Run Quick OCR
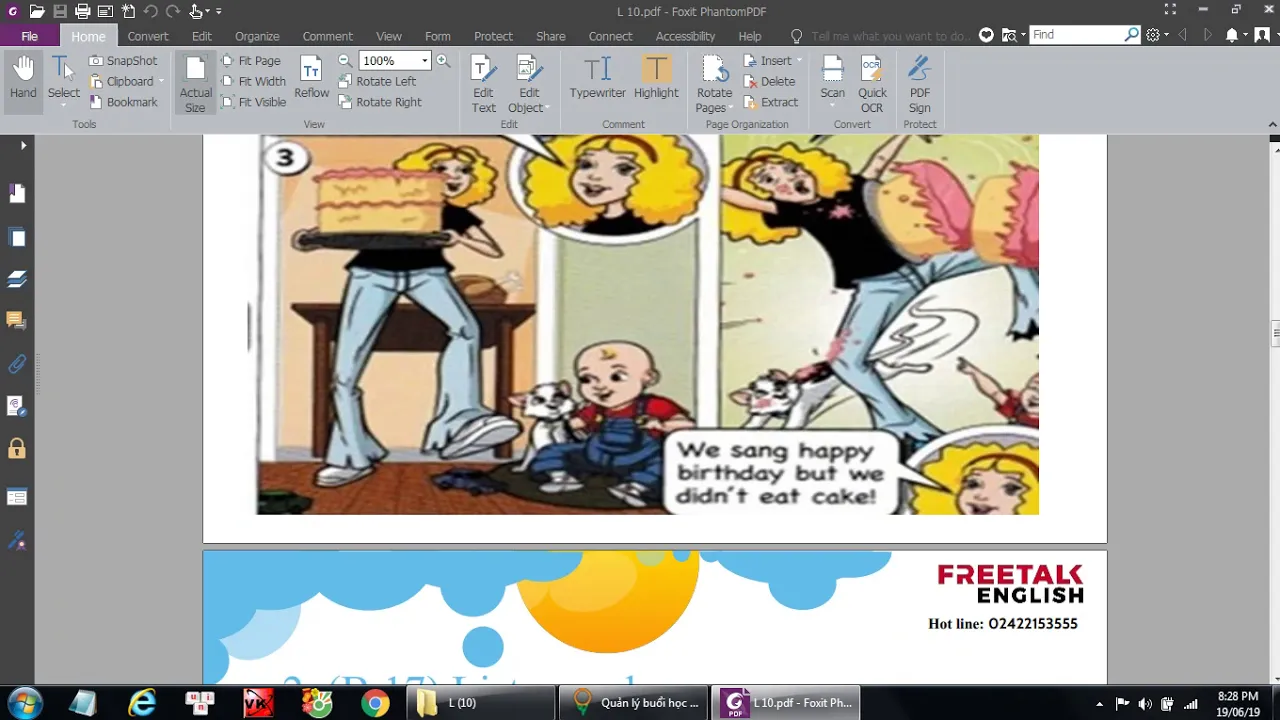The image size is (1280, 720). pyautogui.click(x=872, y=84)
